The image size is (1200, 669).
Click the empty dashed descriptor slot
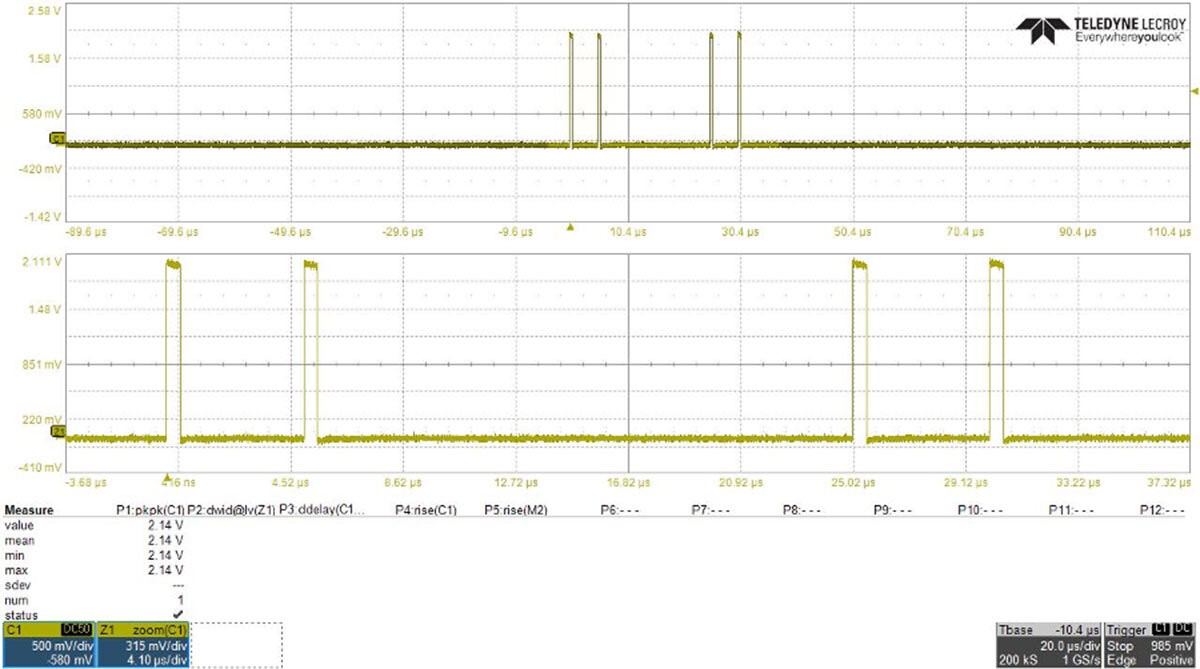click(x=237, y=645)
